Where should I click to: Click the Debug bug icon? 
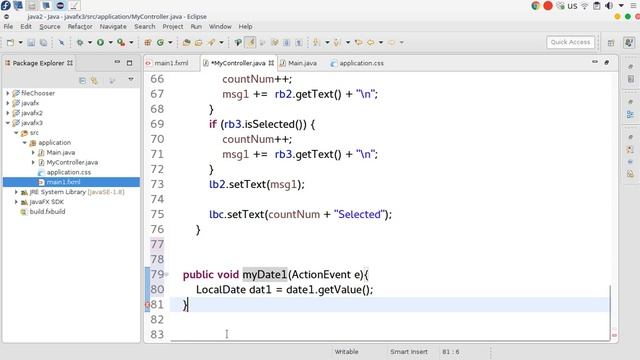[80, 42]
